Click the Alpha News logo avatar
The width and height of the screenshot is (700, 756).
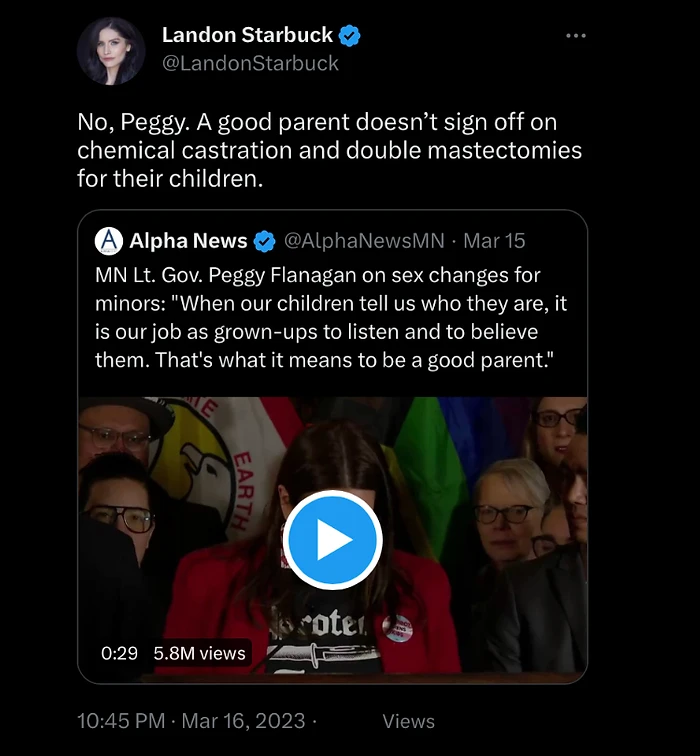108,241
